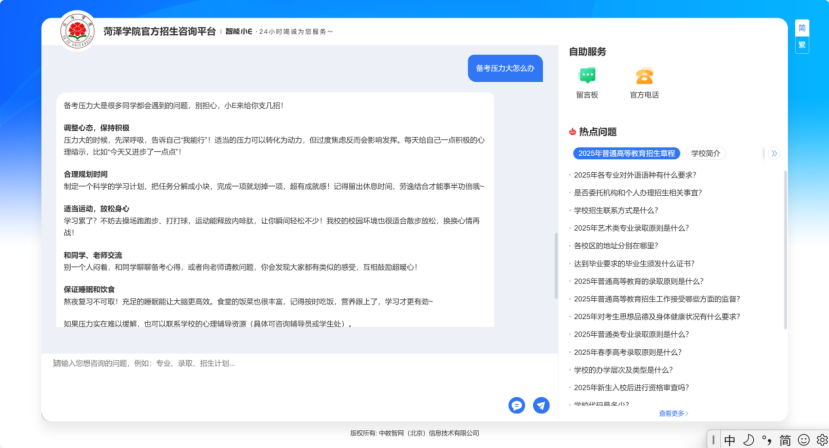This screenshot has width=829, height=448.
Task: Click the heading 和同学、老师交流
Action: tap(93, 255)
